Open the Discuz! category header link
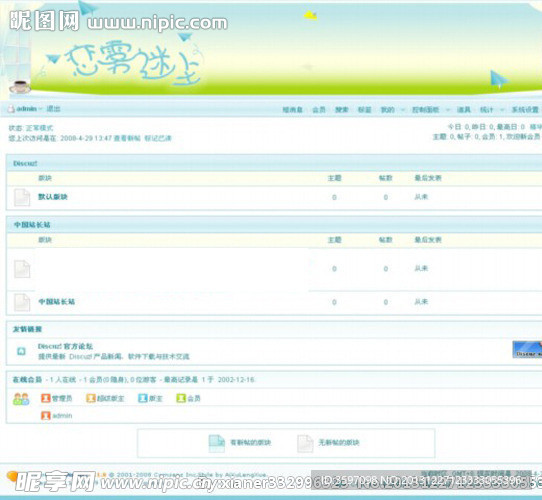Screen dimensions: 542x500 [x=25, y=163]
